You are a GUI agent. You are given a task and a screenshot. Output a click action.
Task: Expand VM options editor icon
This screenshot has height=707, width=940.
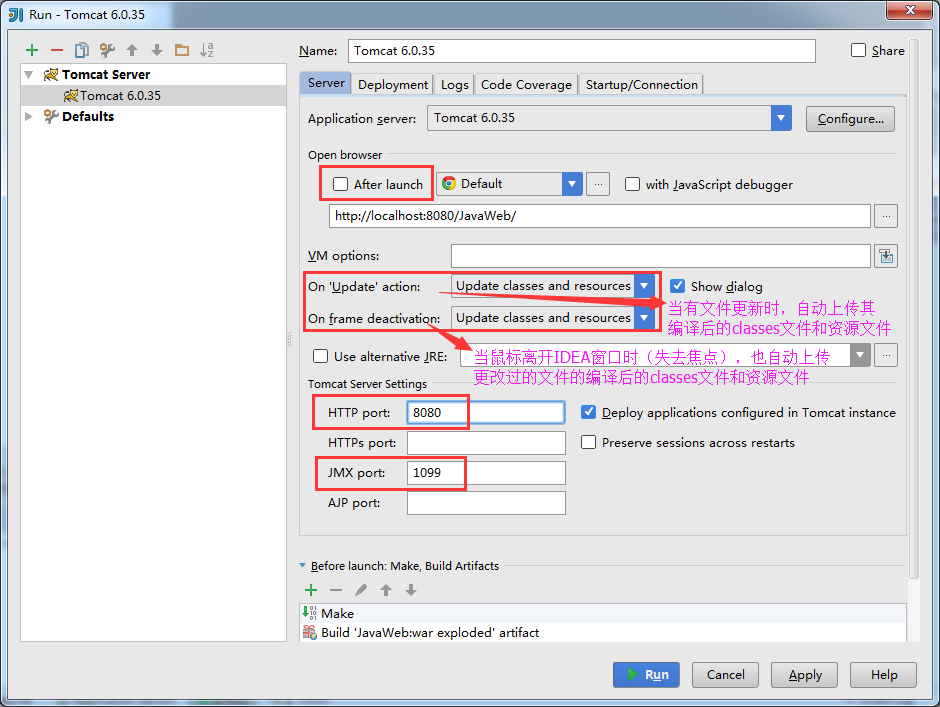[885, 256]
